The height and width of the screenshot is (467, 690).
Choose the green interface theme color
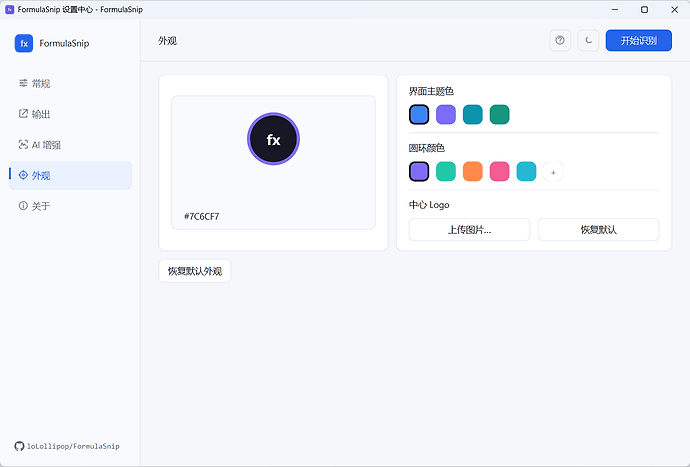click(499, 114)
